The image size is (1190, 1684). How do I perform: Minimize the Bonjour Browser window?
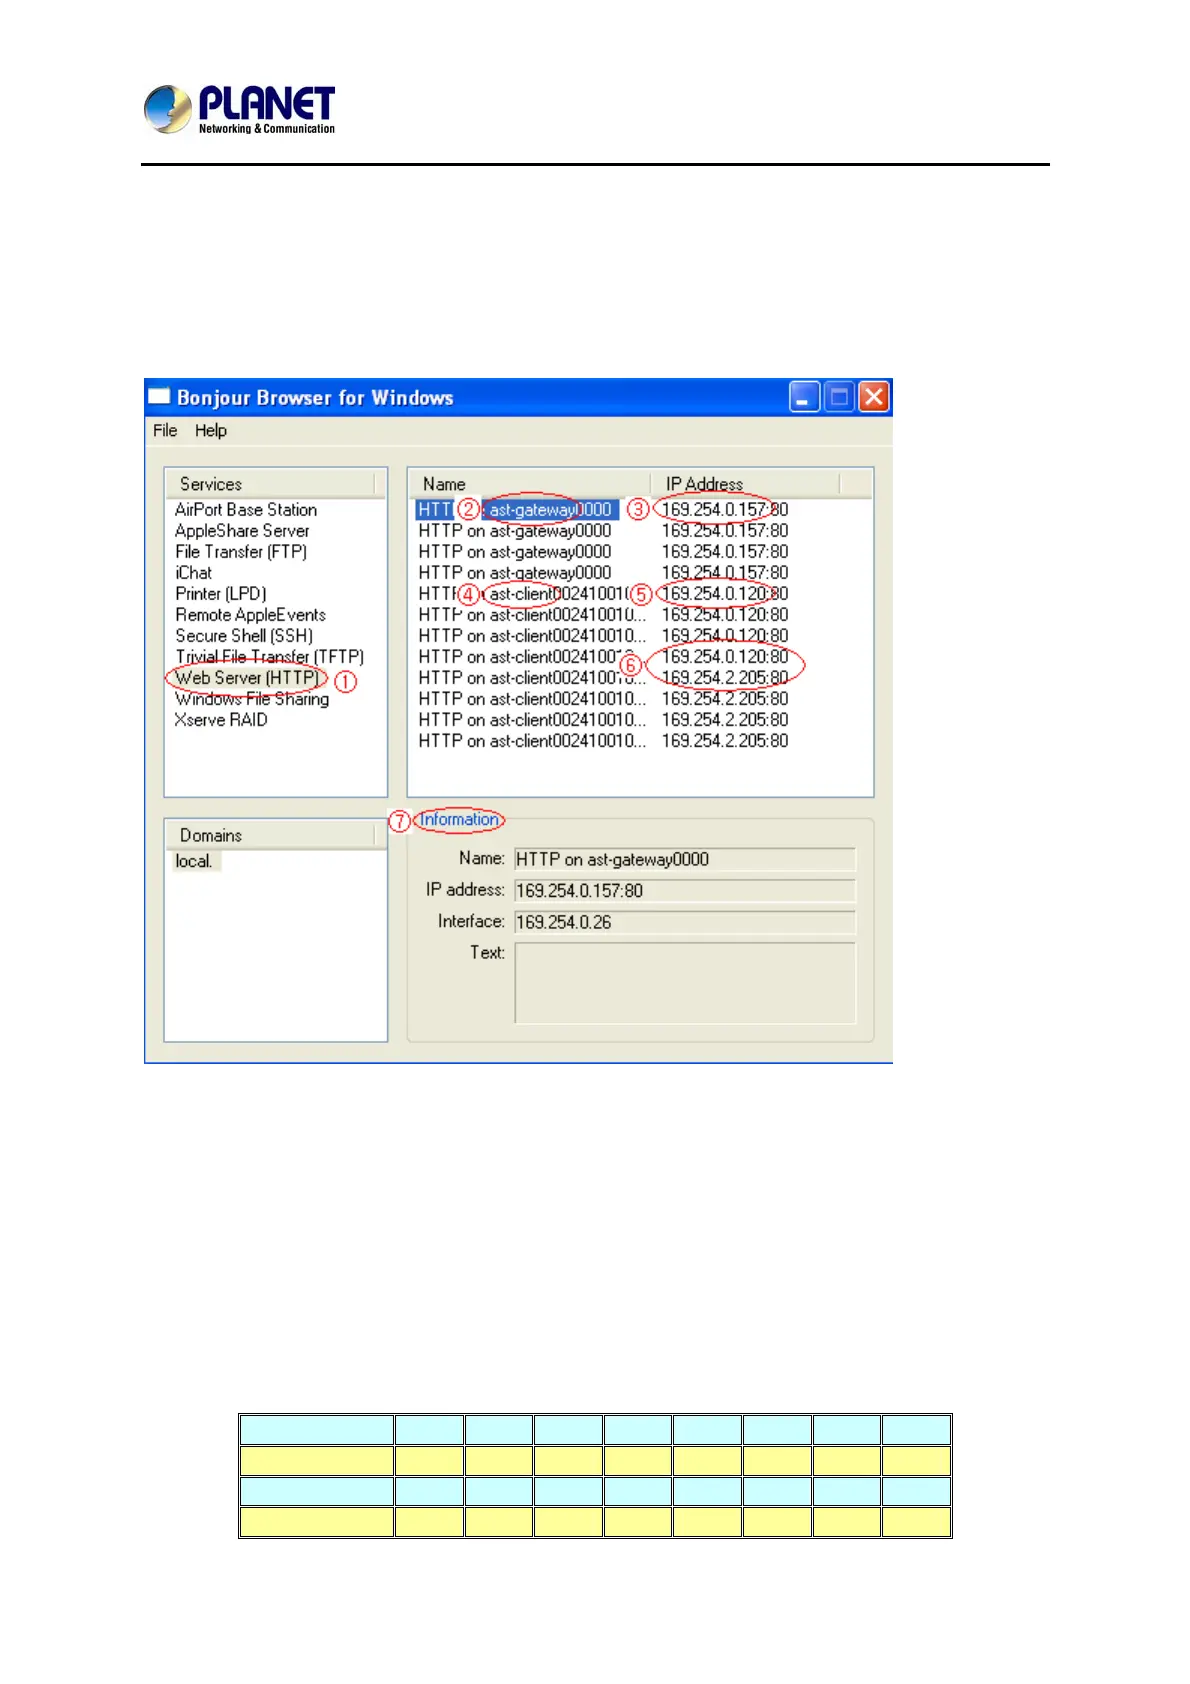click(804, 397)
